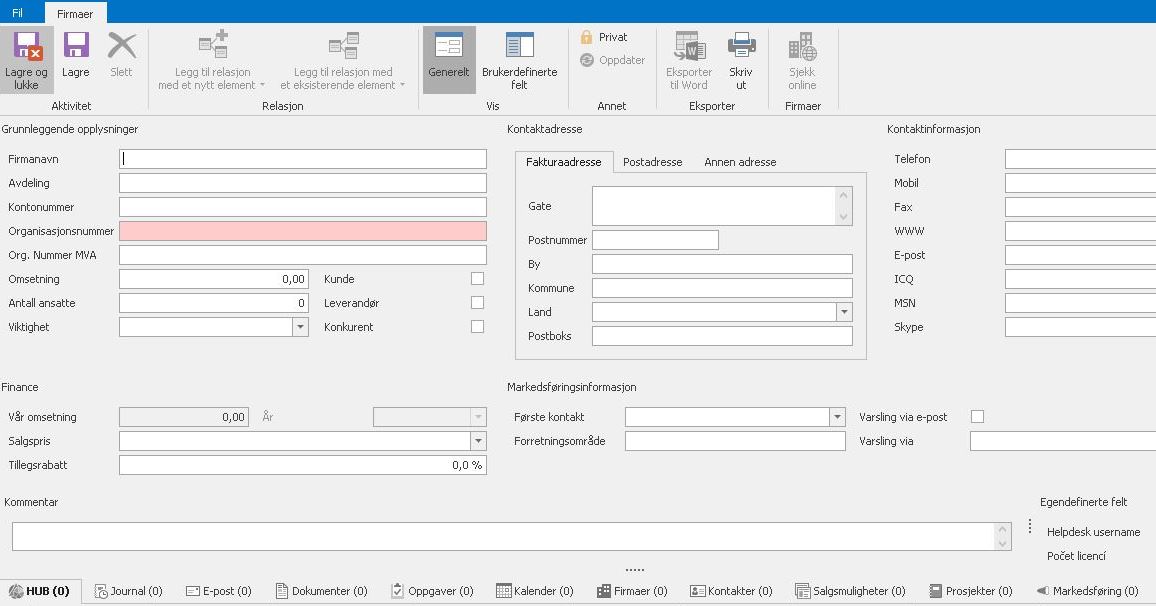This screenshot has width=1156, height=606.
Task: Expand the Første kontakt dropdown
Action: pyautogui.click(x=838, y=417)
